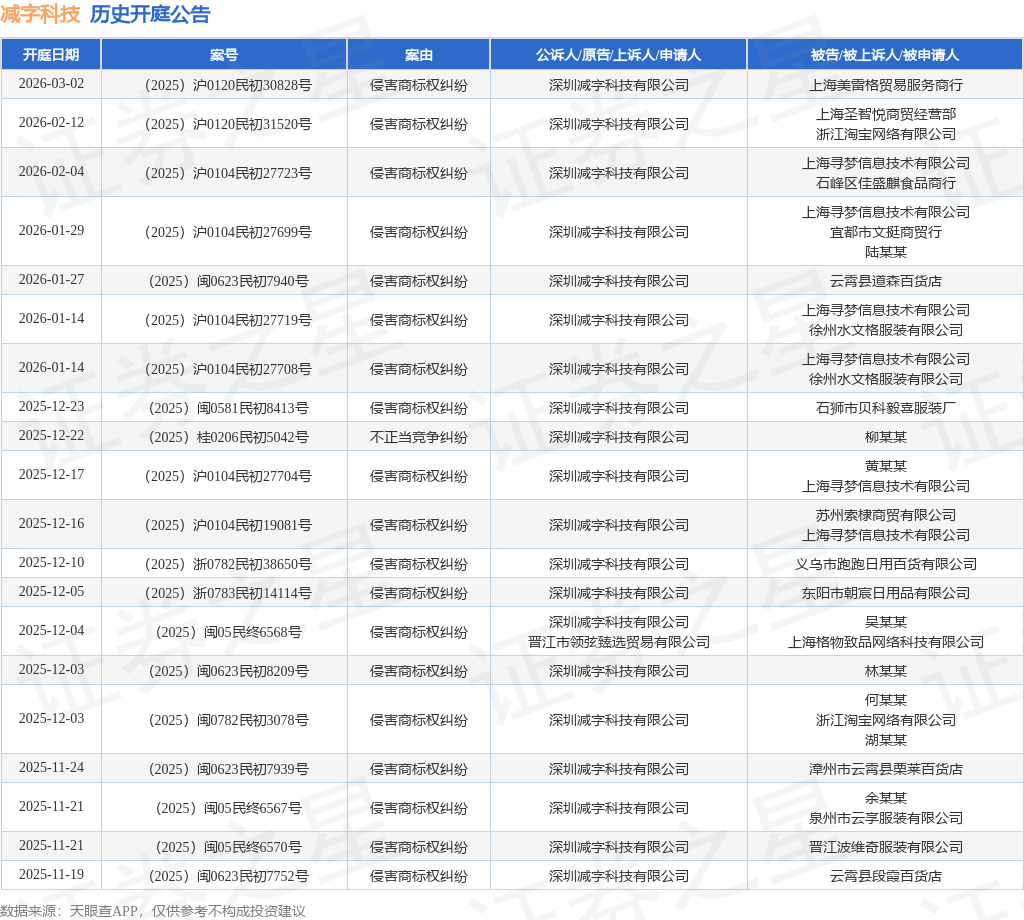Click date cell 2025-12-16
Viewport: 1024px width, 920px height.
click(51, 524)
